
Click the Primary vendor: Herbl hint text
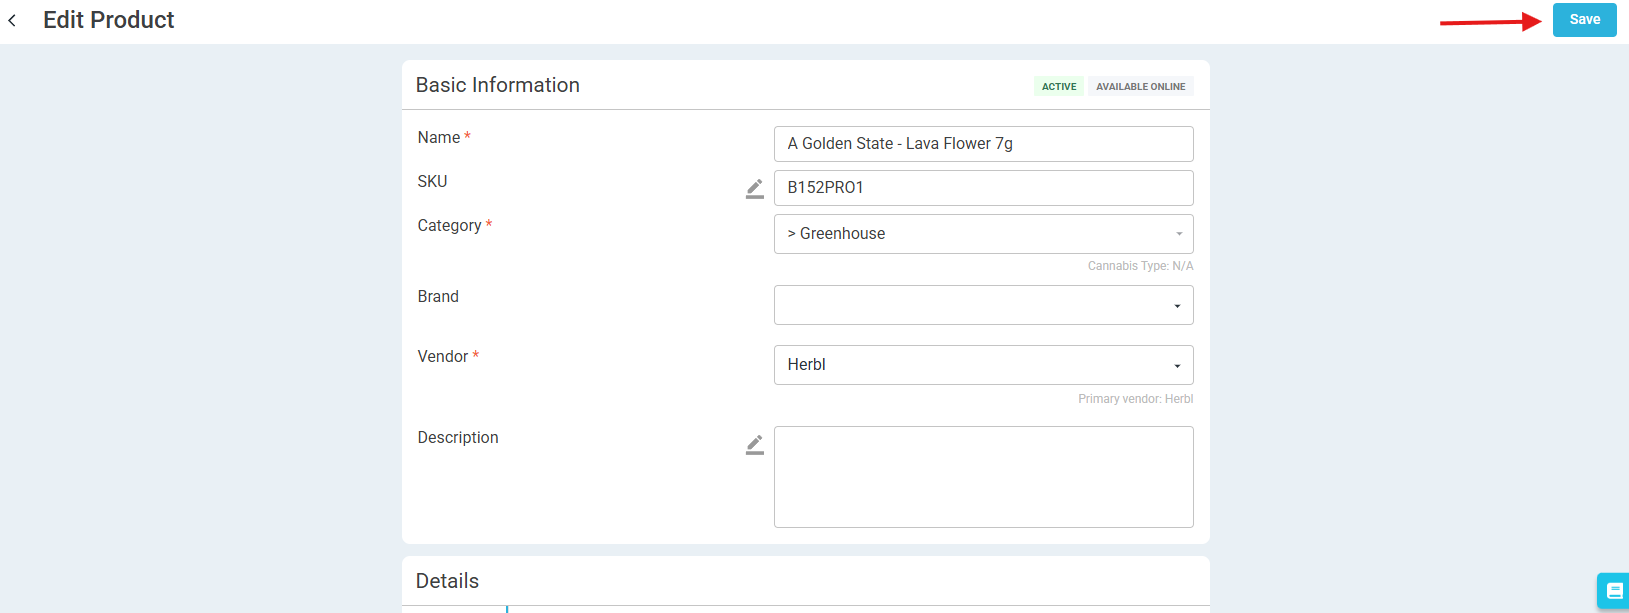click(x=1135, y=399)
